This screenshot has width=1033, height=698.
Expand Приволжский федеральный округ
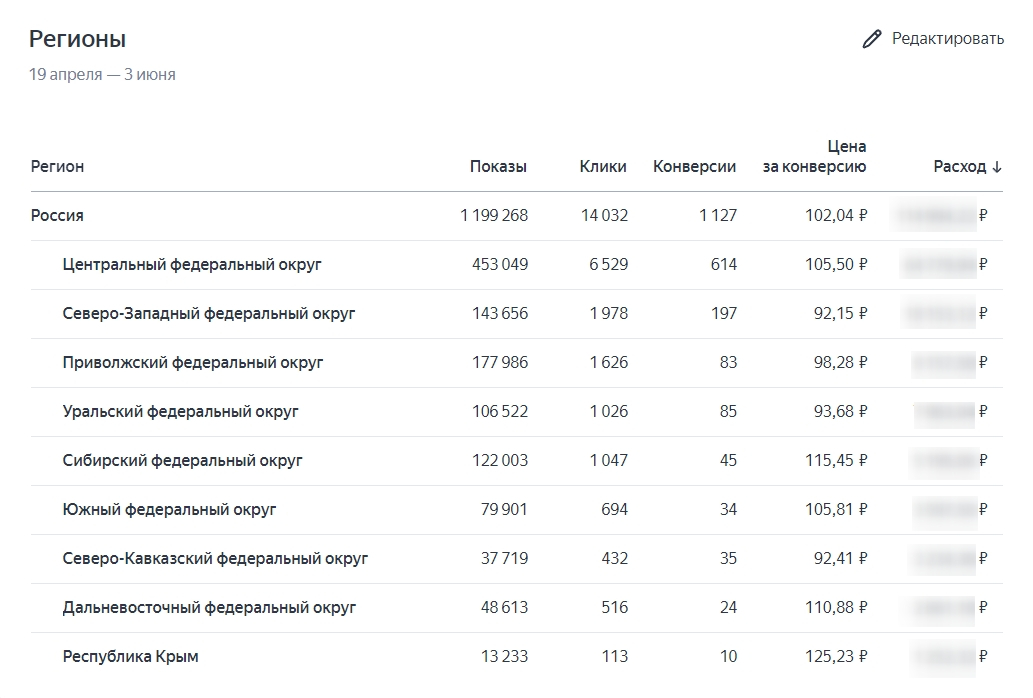tap(193, 363)
